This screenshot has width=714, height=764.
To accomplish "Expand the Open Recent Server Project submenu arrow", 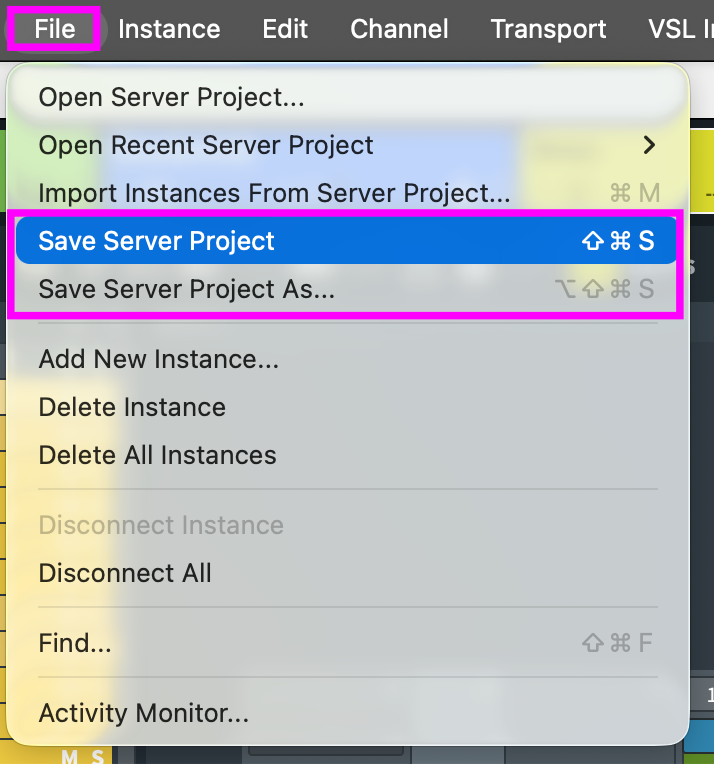I will pos(650,145).
